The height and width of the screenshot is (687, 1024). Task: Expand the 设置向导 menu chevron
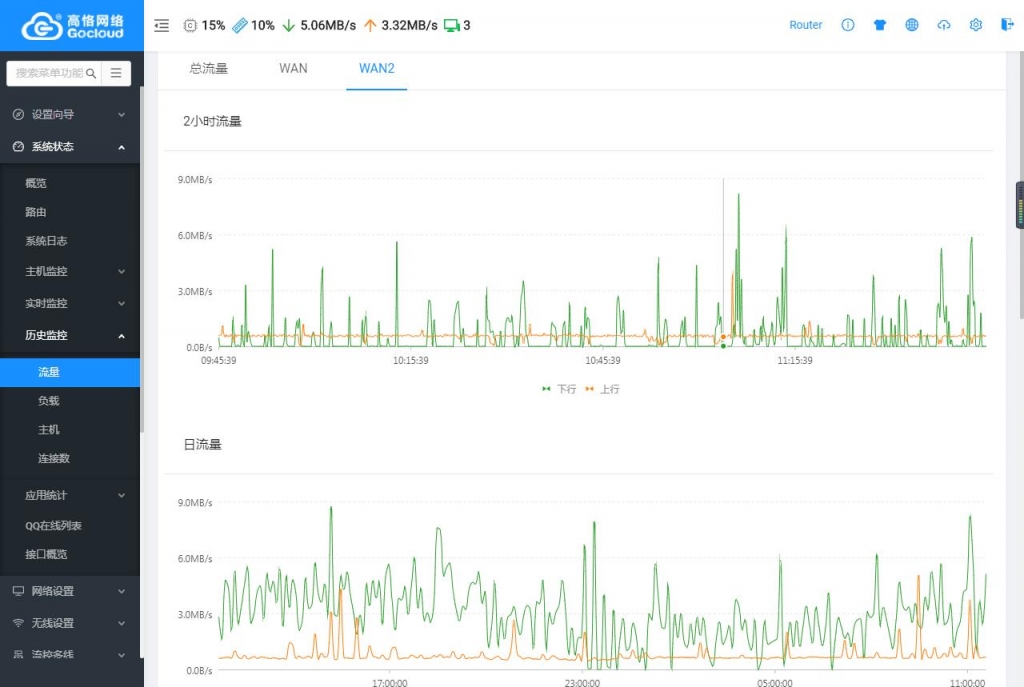point(121,114)
